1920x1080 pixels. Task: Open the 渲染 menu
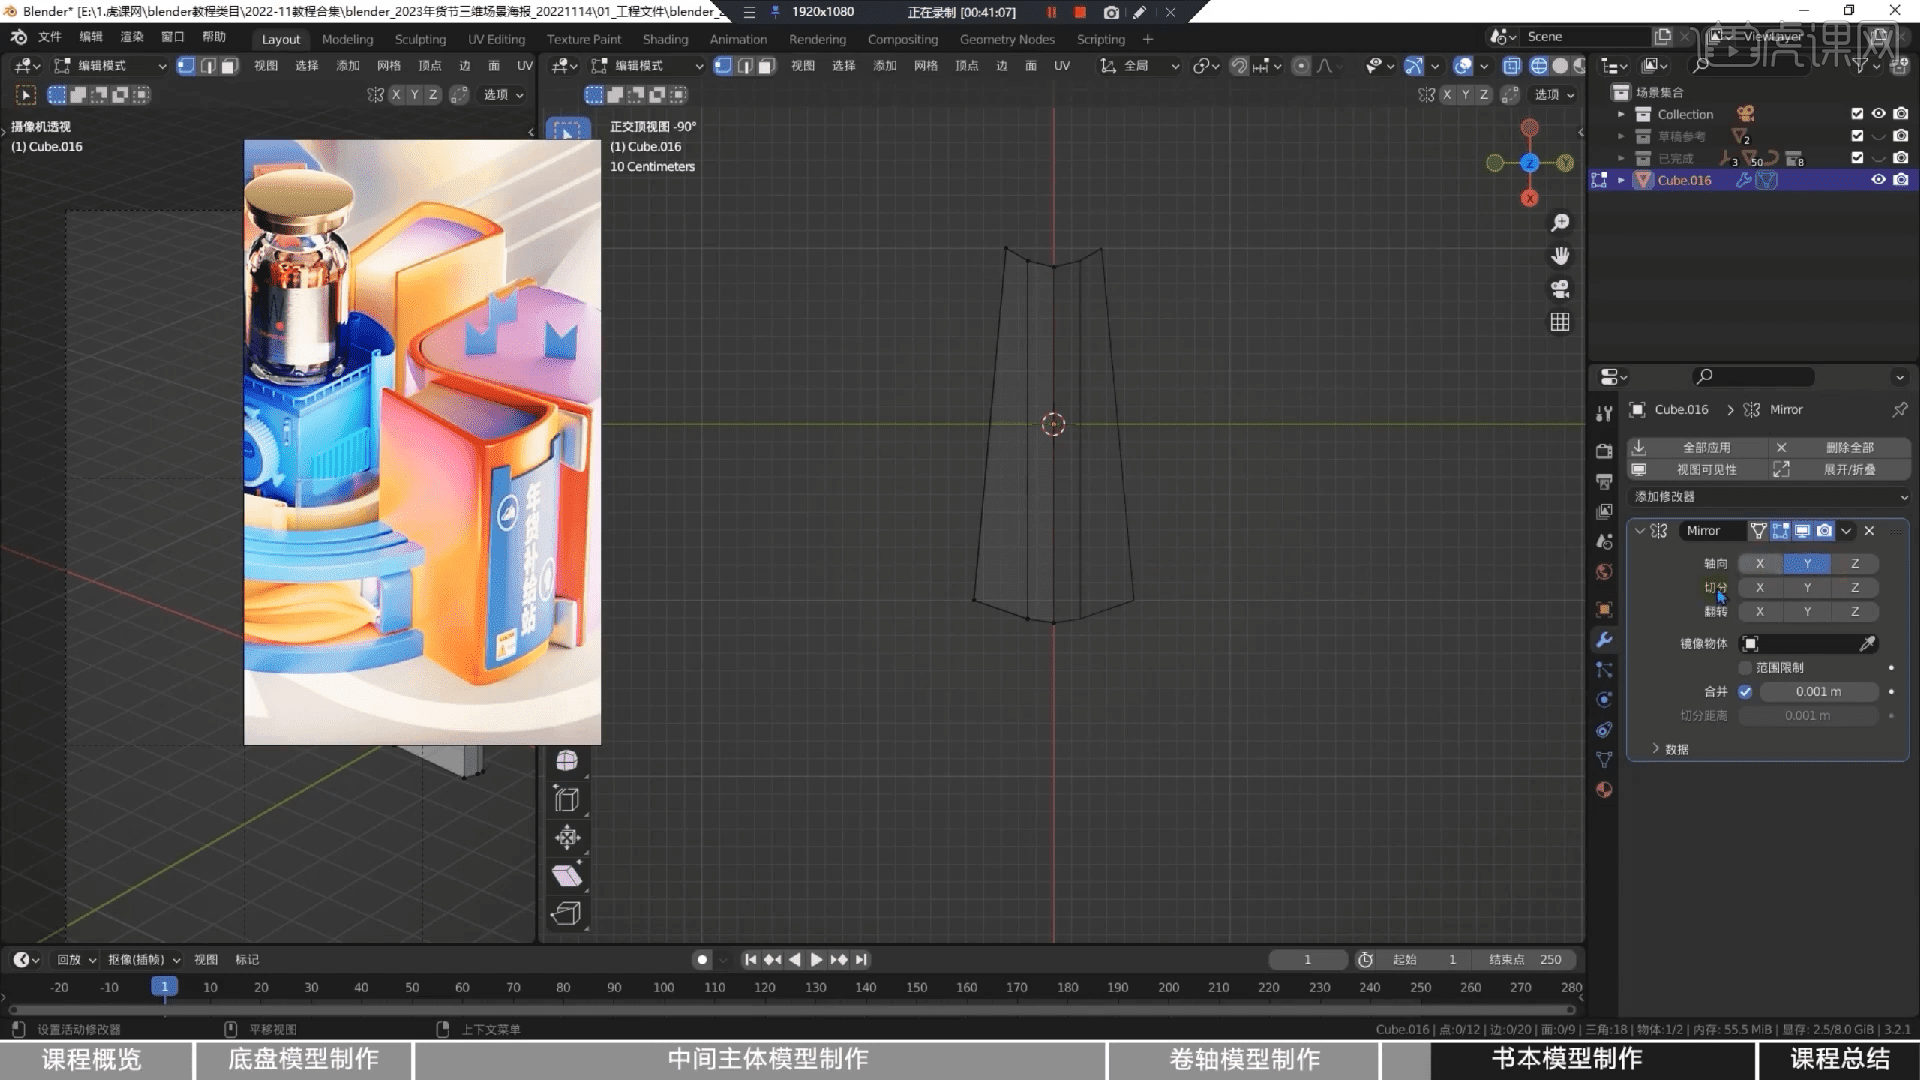[x=132, y=37]
